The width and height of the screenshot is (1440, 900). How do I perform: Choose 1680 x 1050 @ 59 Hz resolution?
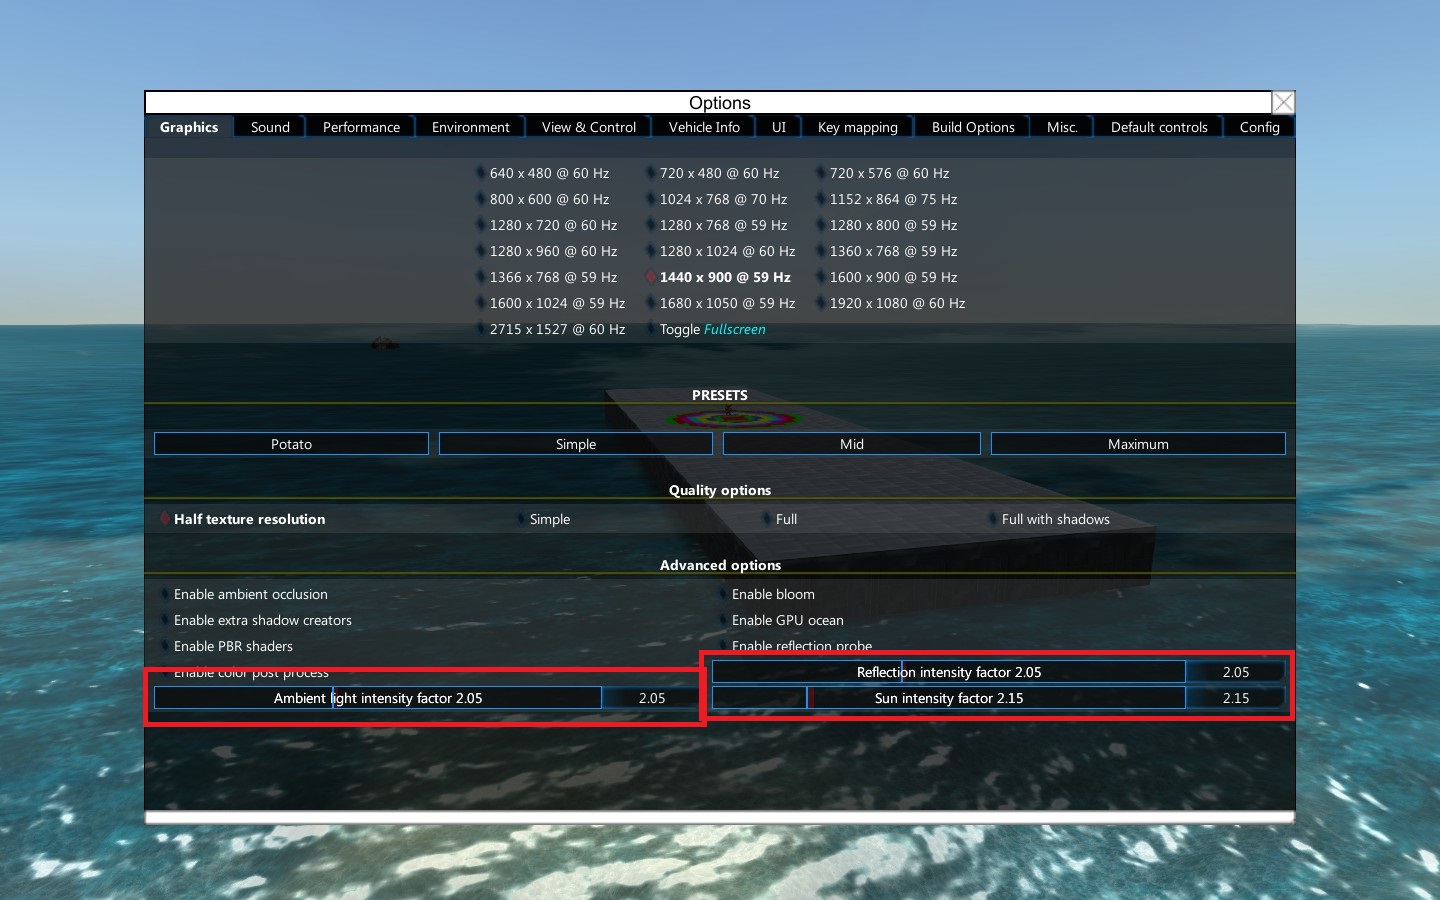pos(726,303)
